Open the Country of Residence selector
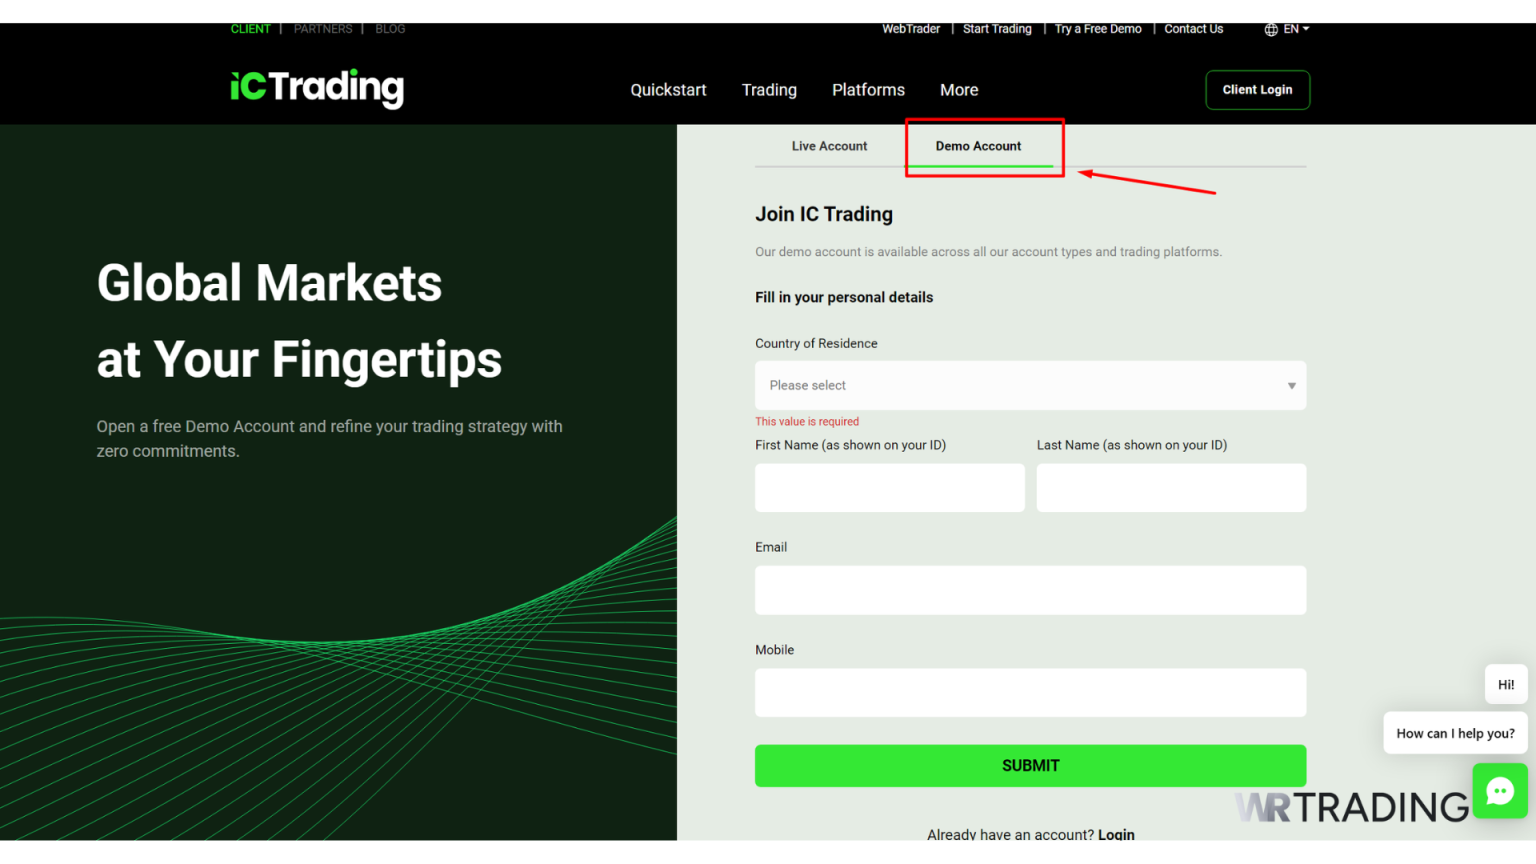The width and height of the screenshot is (1536, 864). point(1030,385)
